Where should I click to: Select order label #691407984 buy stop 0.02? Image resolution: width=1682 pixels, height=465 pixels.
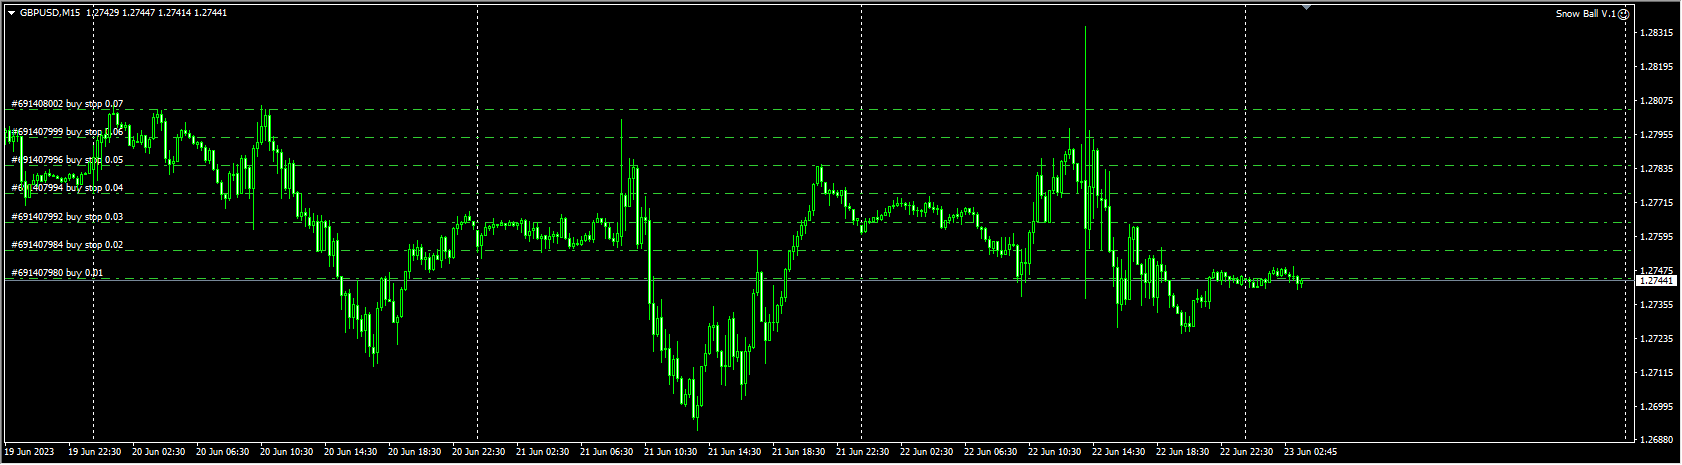pyautogui.click(x=67, y=245)
